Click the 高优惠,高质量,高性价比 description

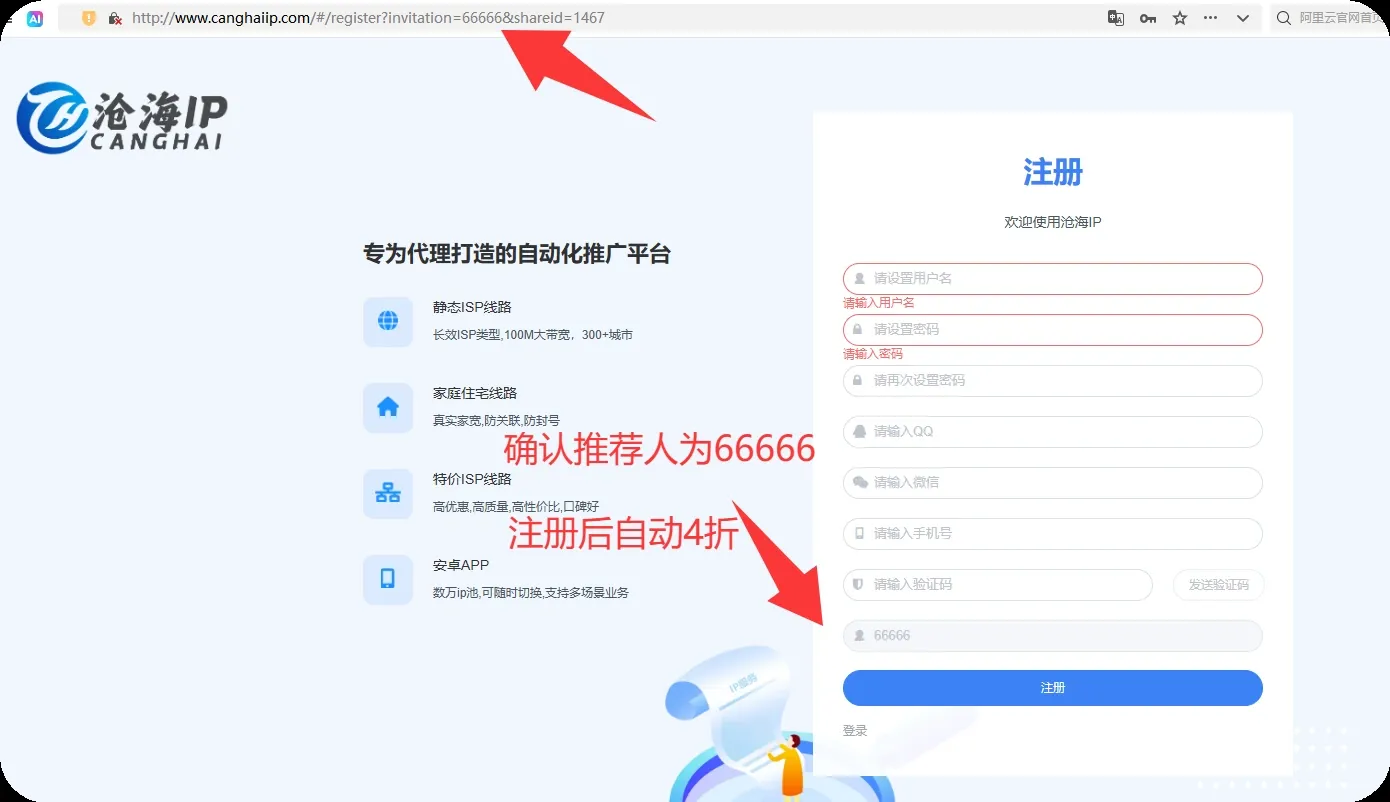pyautogui.click(x=516, y=507)
